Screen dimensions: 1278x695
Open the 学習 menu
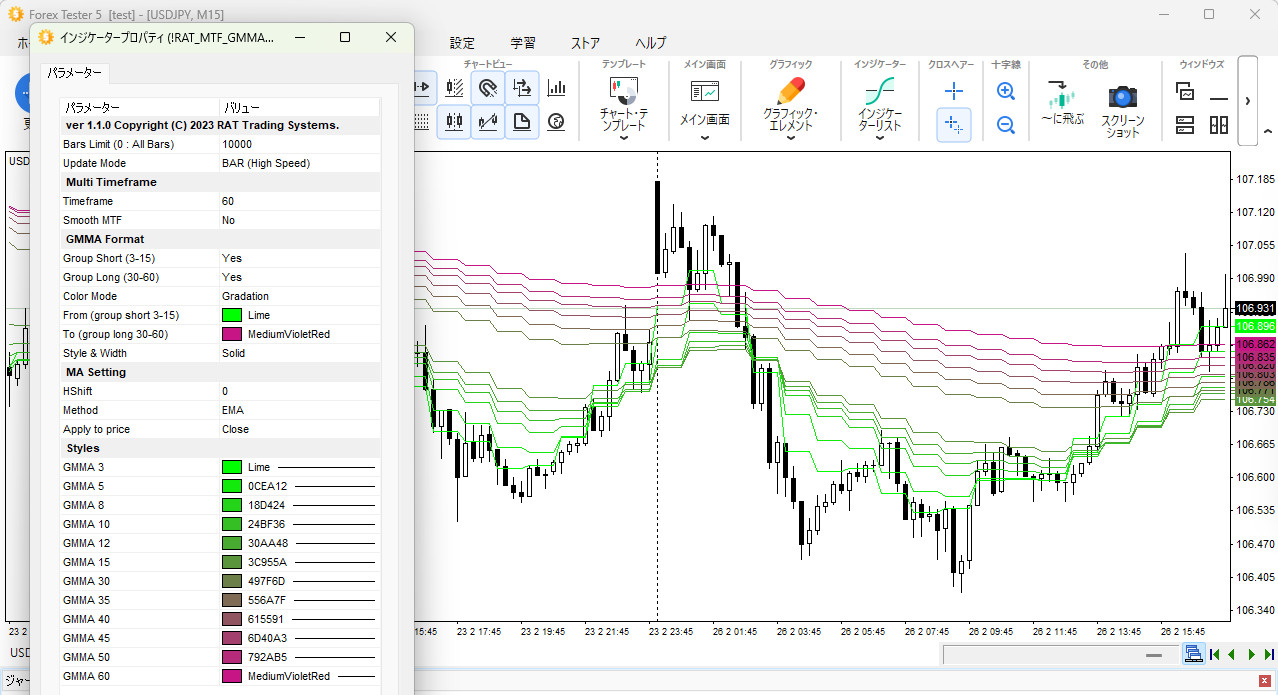(x=523, y=43)
